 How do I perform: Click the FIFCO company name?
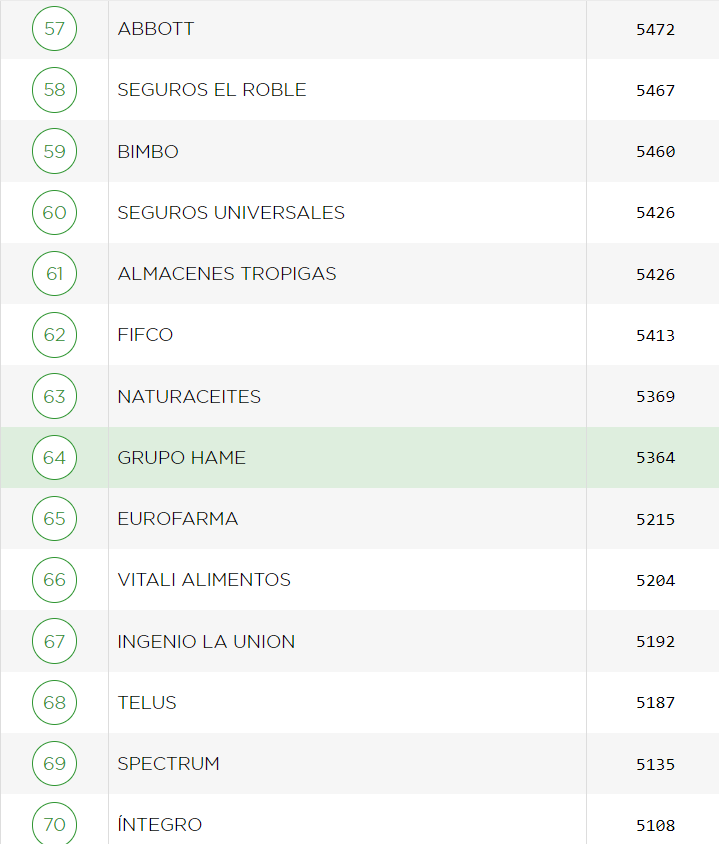coord(145,335)
